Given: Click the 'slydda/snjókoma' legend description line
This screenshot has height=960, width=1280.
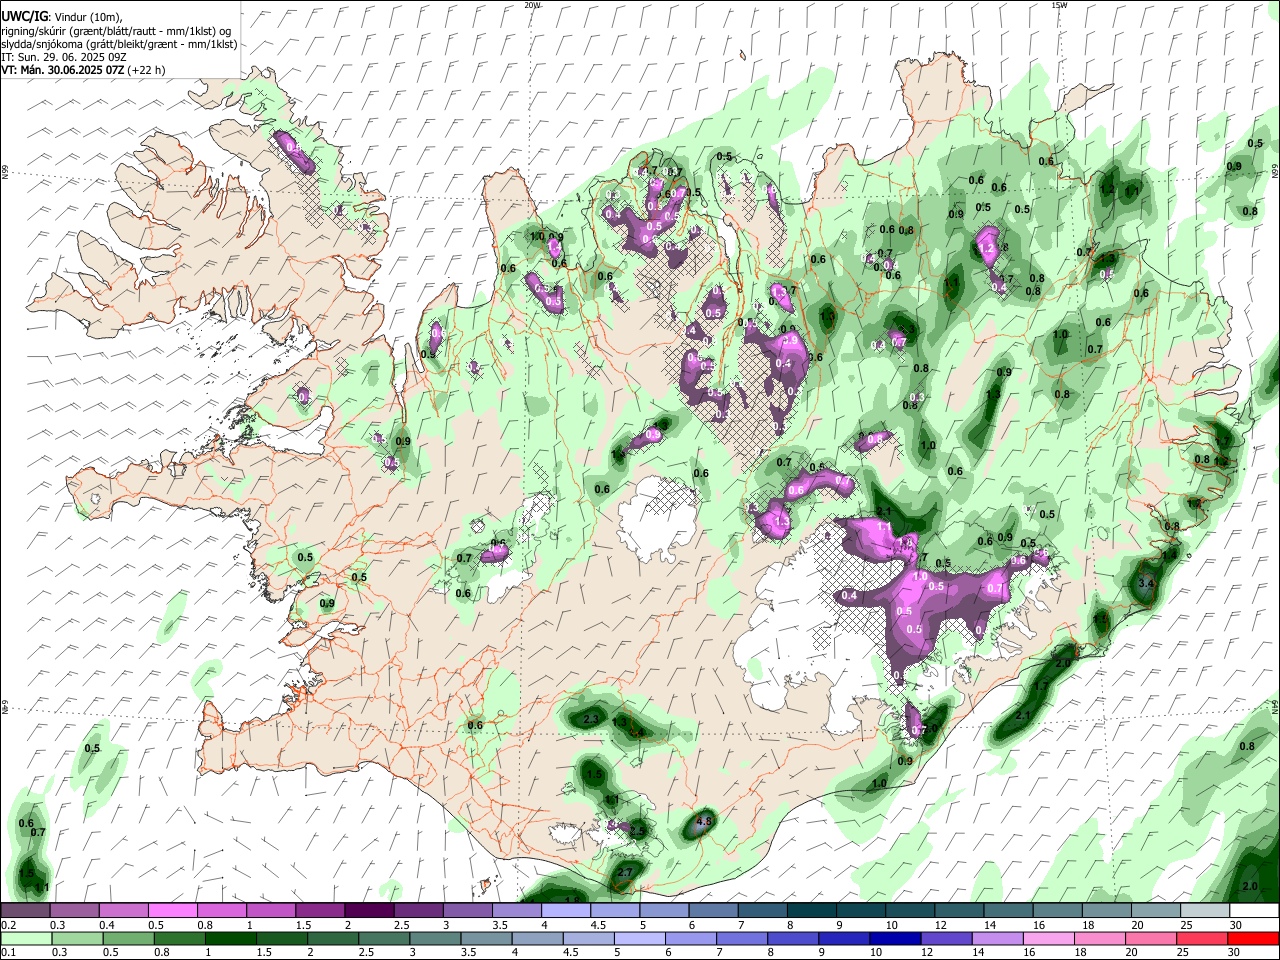Looking at the screenshot, I should 119,44.
